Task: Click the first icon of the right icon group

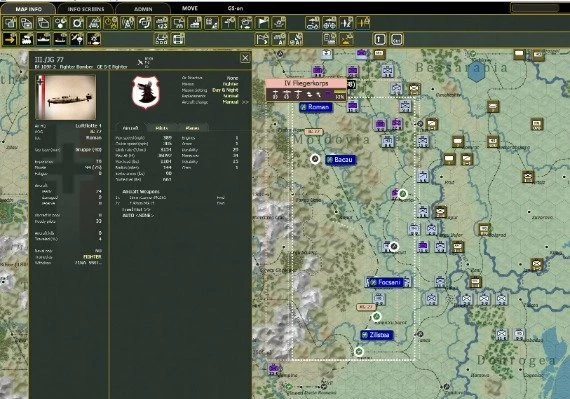Action: [x=313, y=23]
